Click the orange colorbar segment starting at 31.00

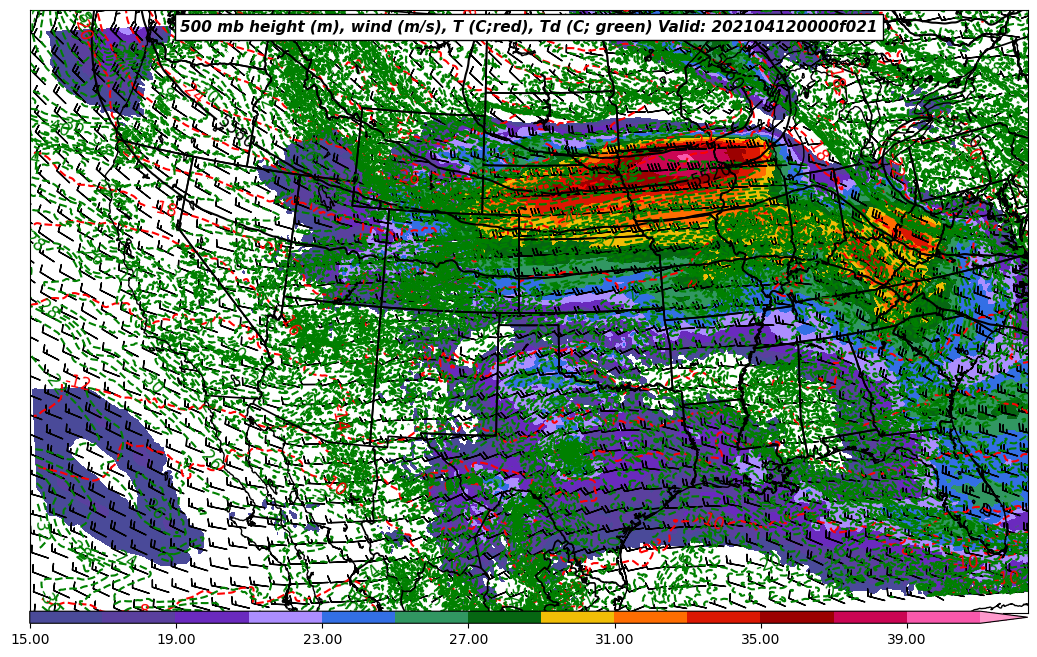point(651,617)
